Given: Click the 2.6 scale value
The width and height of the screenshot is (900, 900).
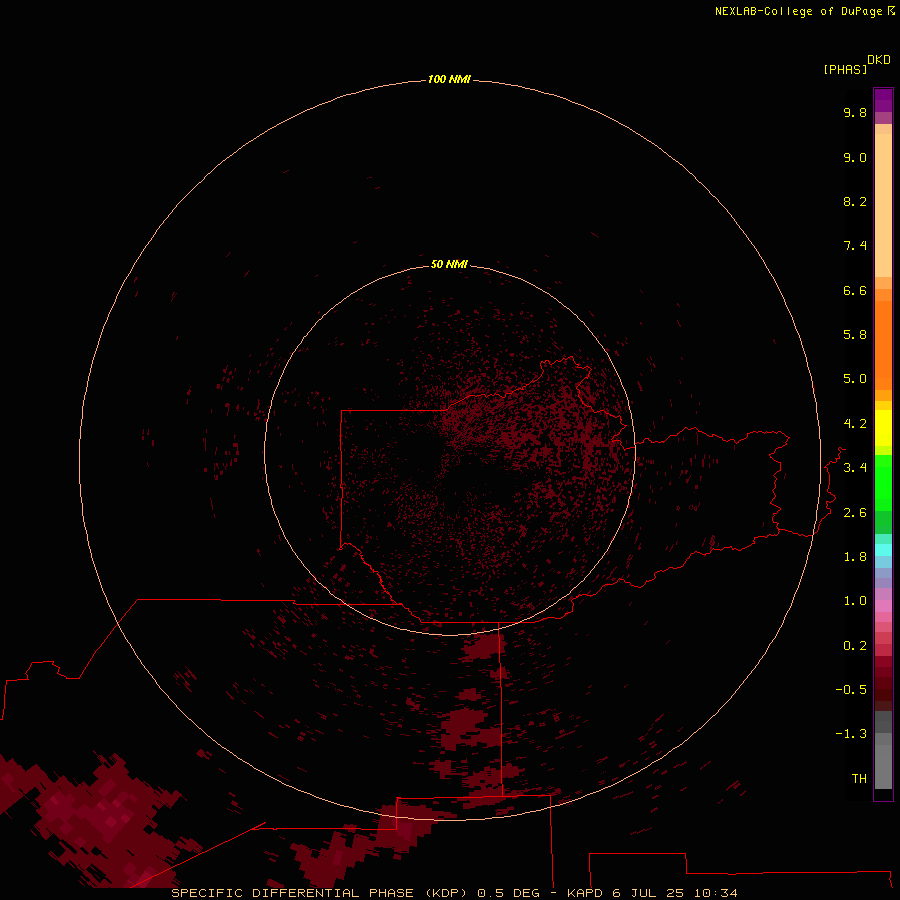Looking at the screenshot, I should pyautogui.click(x=855, y=513).
